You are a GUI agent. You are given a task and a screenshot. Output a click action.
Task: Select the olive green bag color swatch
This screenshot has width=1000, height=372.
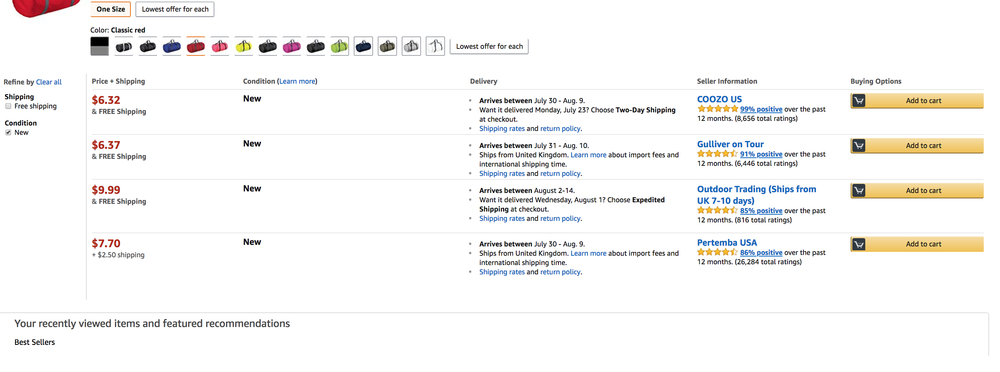pyautogui.click(x=387, y=47)
